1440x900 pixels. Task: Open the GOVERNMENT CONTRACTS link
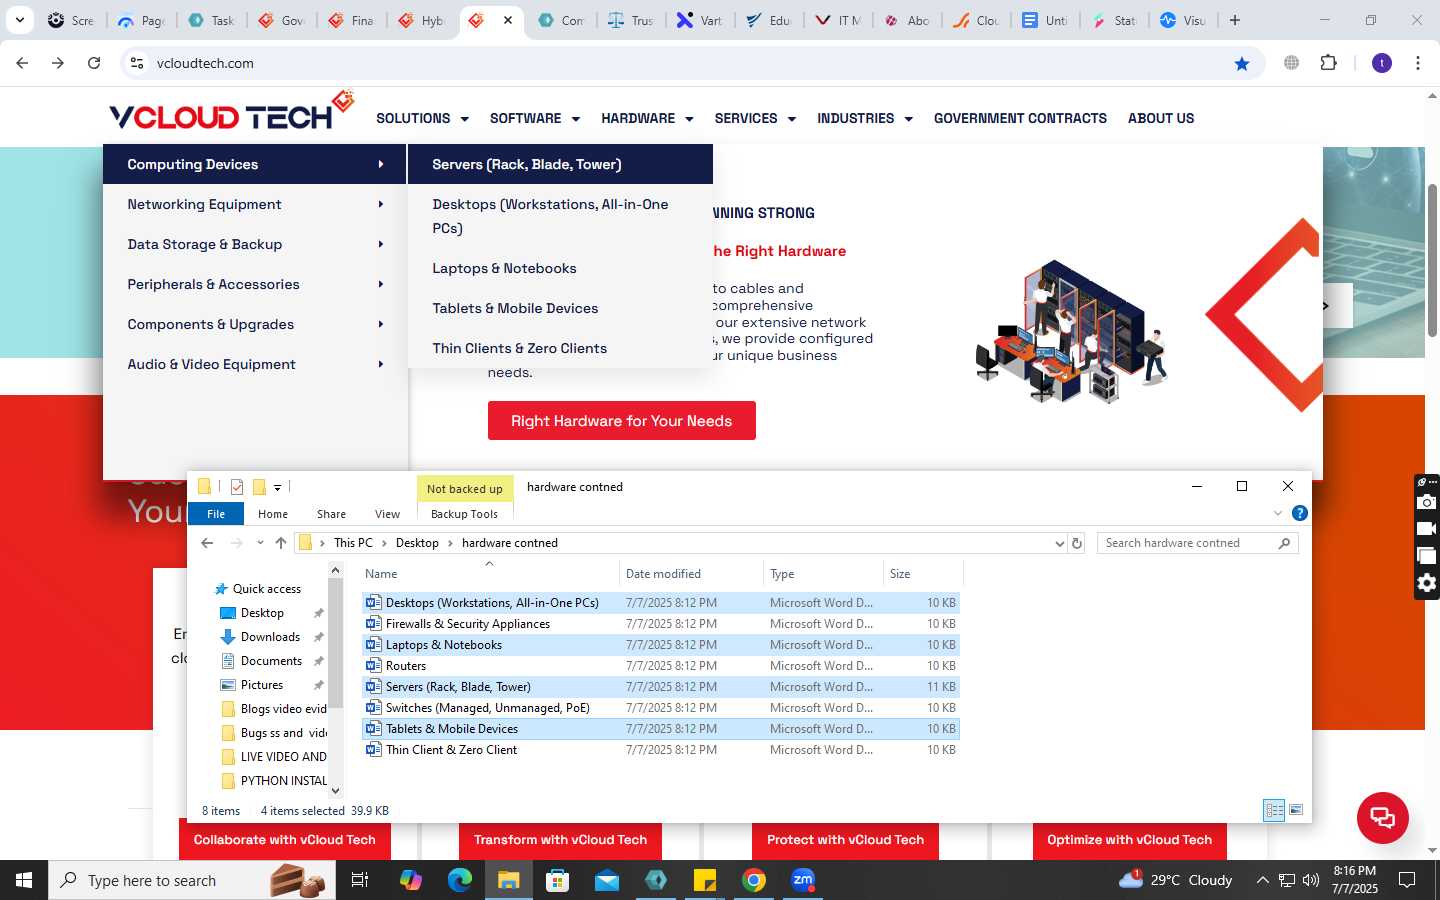1020,118
